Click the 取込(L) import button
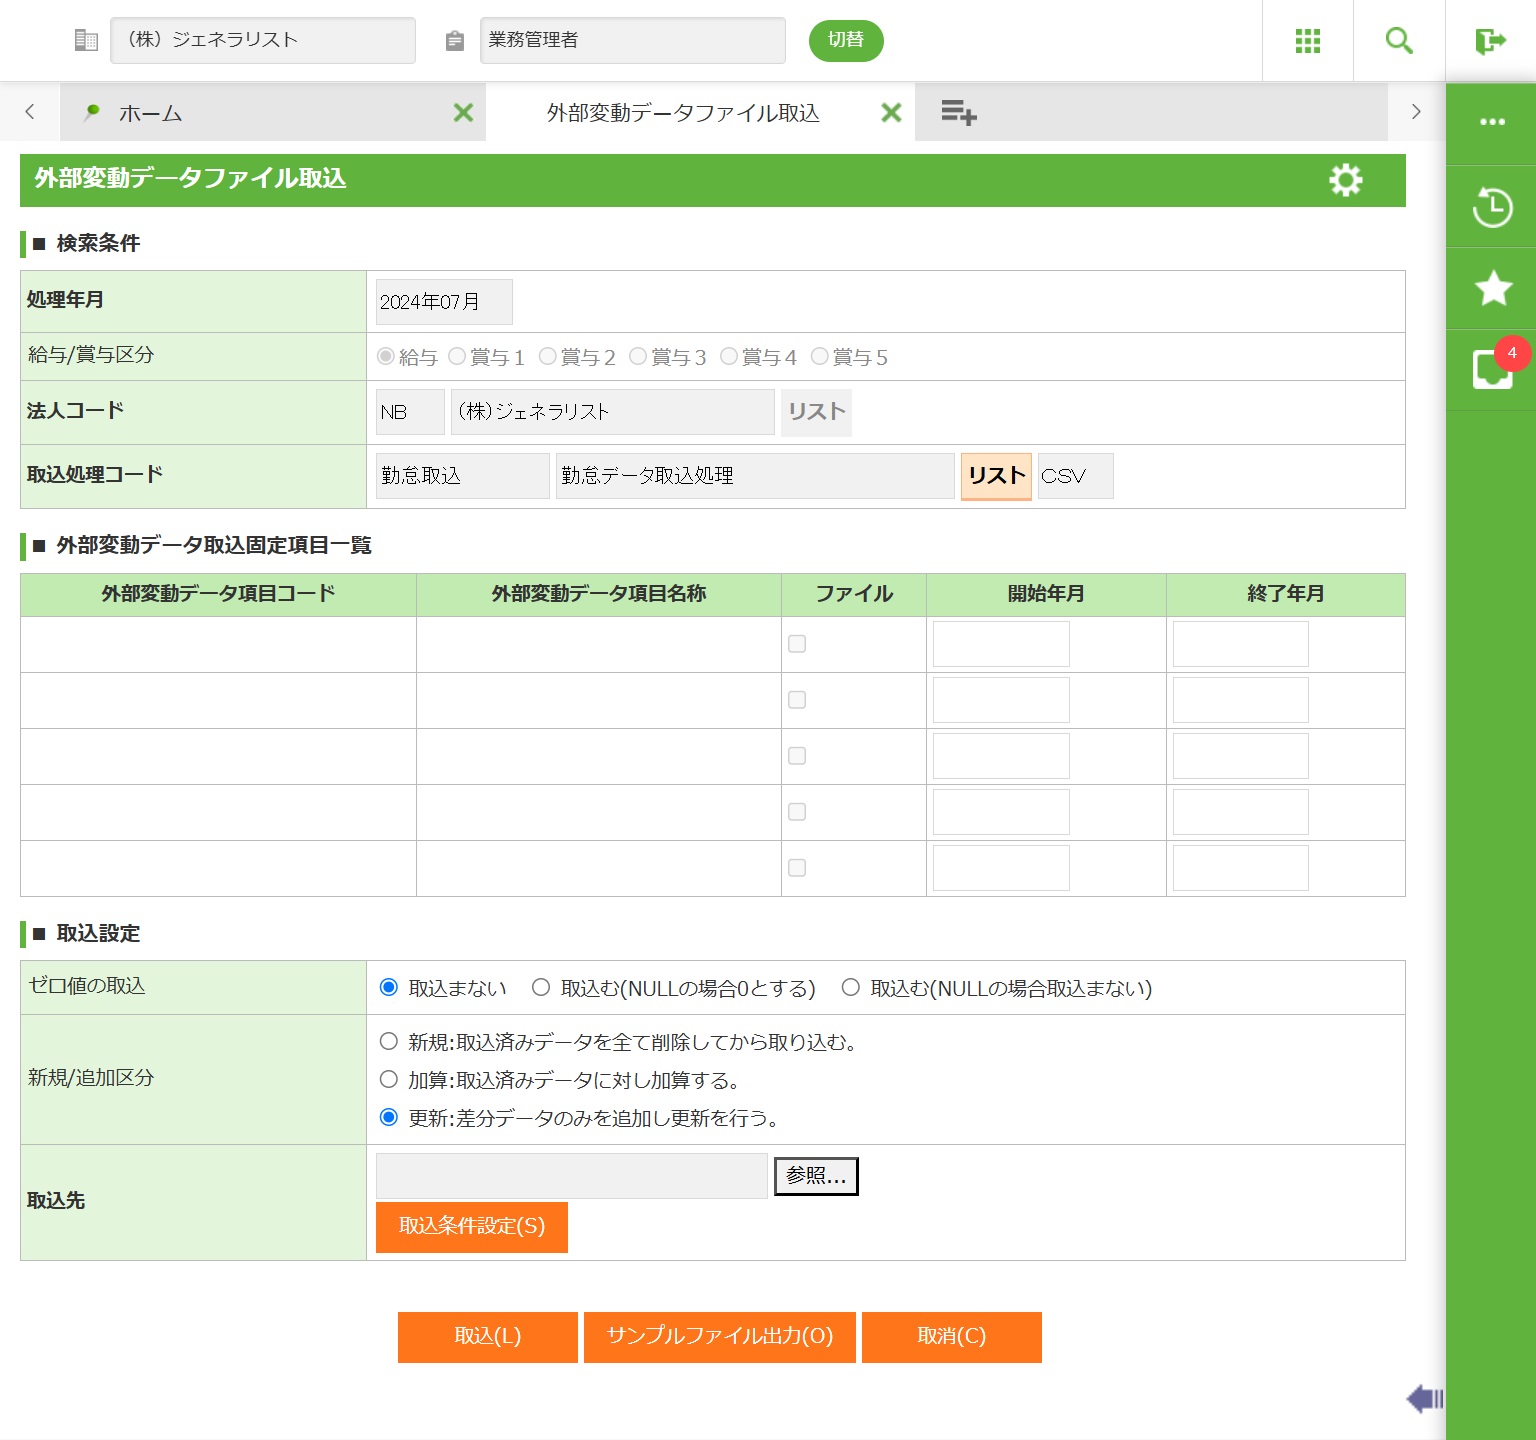 click(x=487, y=1337)
